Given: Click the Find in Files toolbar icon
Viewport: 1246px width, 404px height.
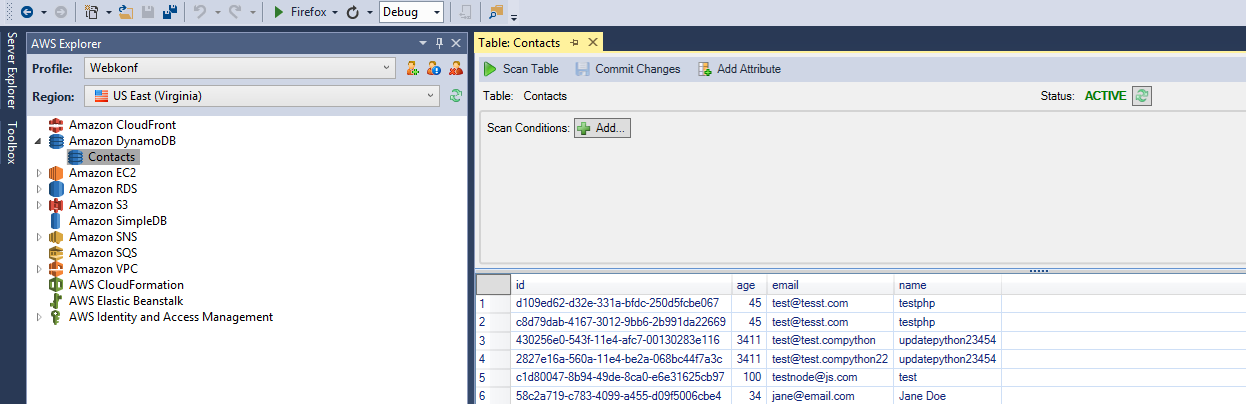Looking at the screenshot, I should (x=497, y=12).
